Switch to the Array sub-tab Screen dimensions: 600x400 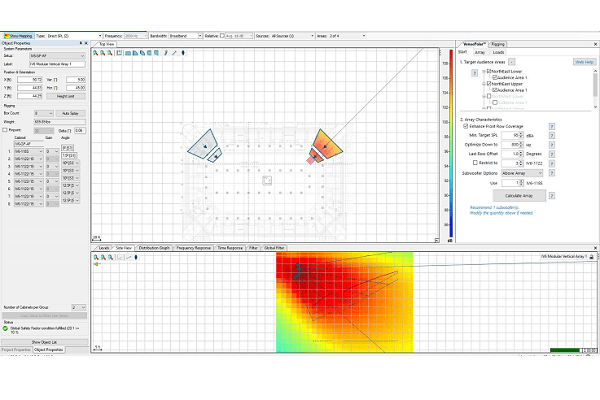[x=479, y=52]
